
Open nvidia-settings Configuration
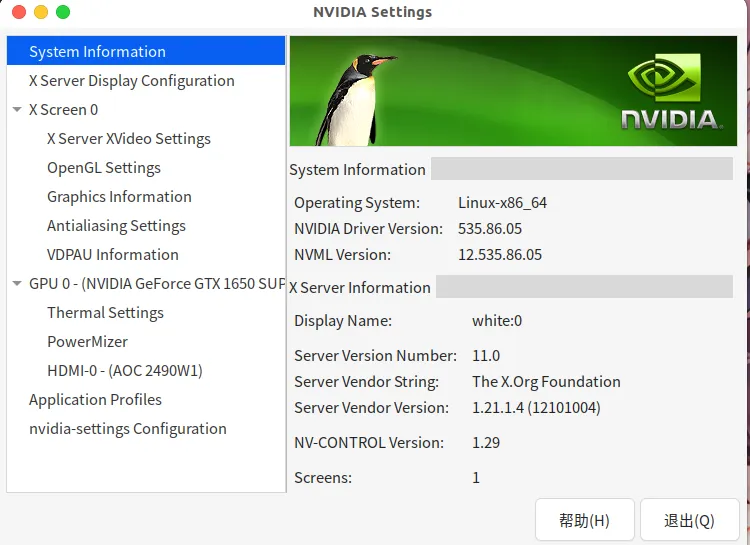point(127,429)
